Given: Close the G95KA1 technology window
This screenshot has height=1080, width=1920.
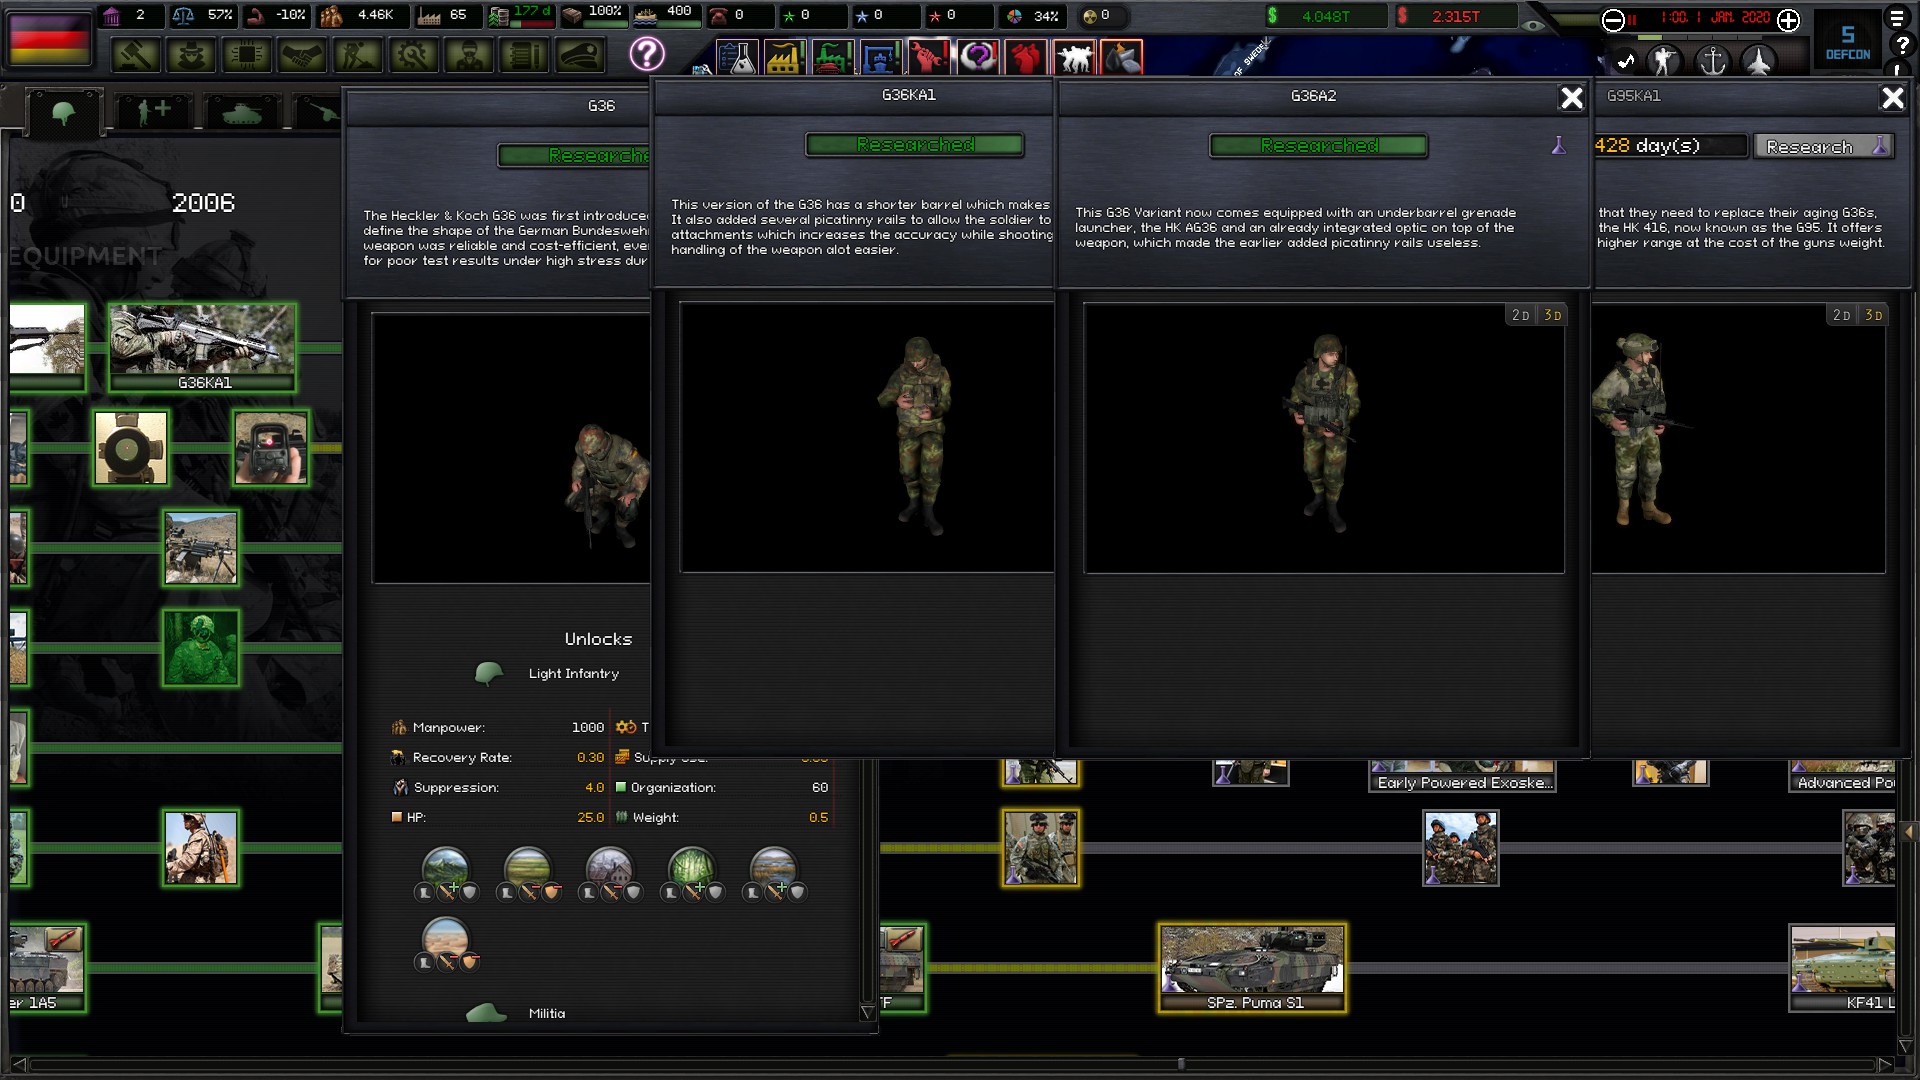Looking at the screenshot, I should click(1893, 97).
